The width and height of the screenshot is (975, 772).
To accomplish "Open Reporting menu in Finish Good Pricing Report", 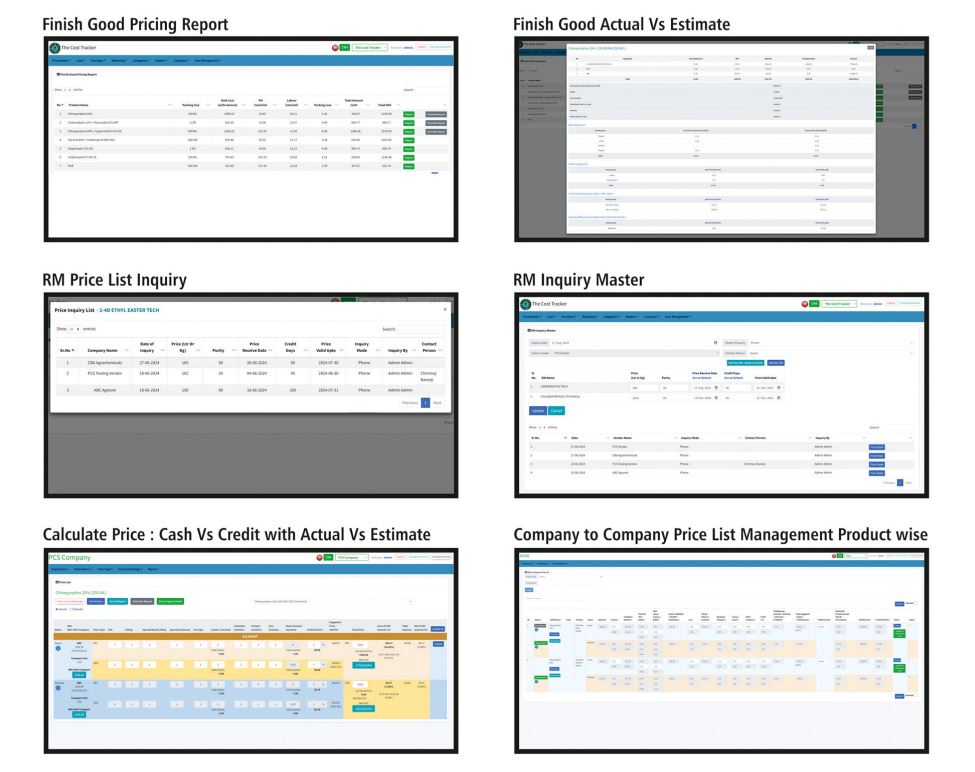I will [119, 61].
